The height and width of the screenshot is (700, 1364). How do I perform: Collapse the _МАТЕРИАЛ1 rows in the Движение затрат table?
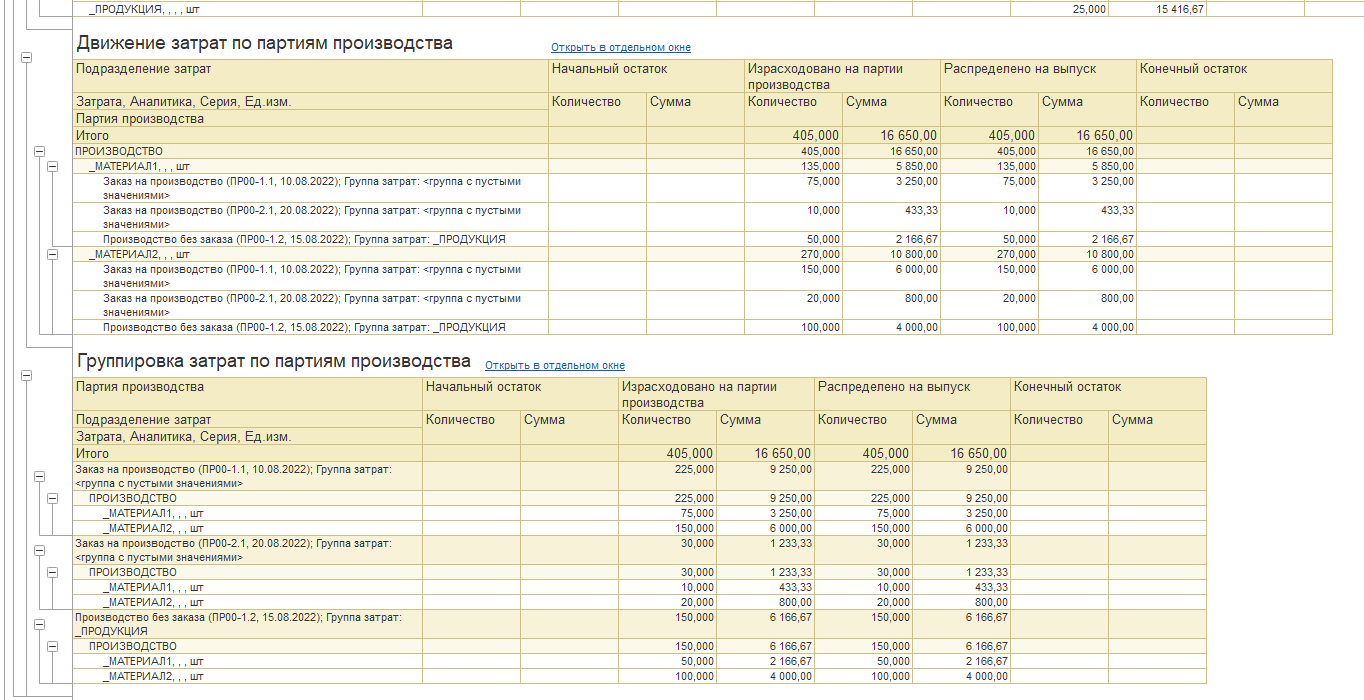(54, 167)
